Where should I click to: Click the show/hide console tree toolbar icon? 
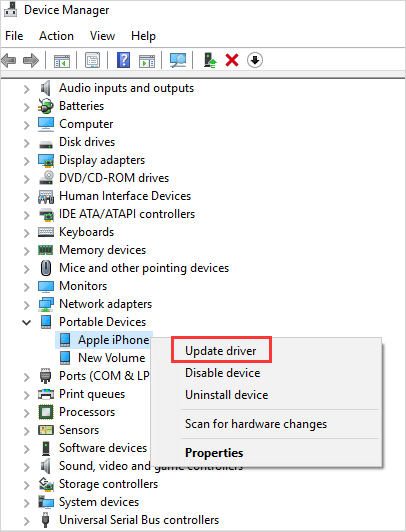(x=62, y=61)
